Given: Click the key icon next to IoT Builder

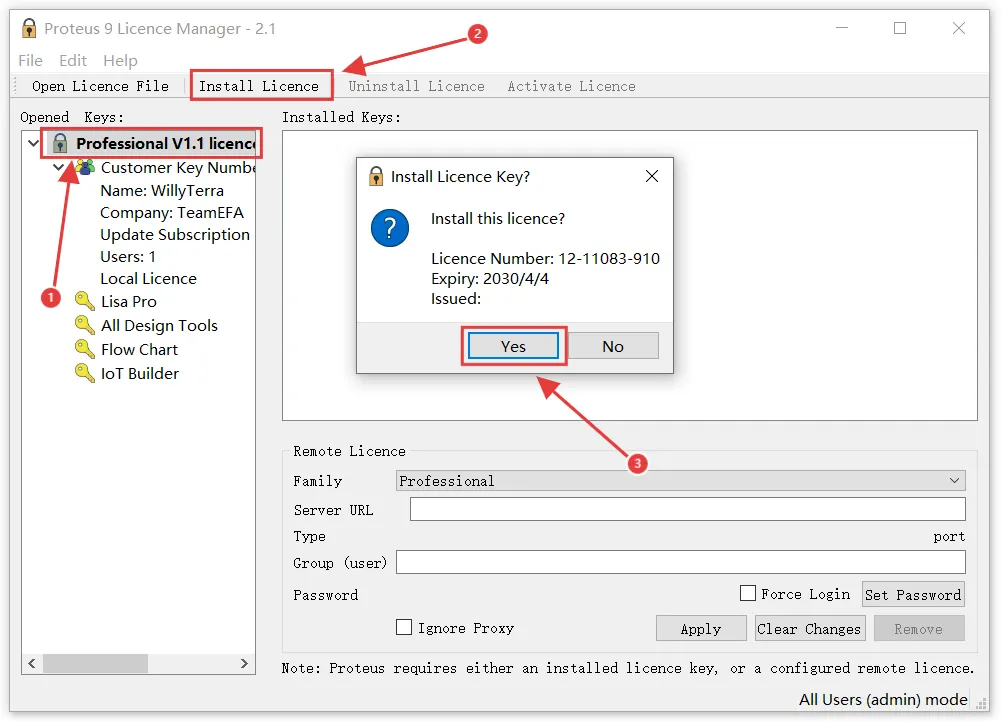Looking at the screenshot, I should 84,373.
